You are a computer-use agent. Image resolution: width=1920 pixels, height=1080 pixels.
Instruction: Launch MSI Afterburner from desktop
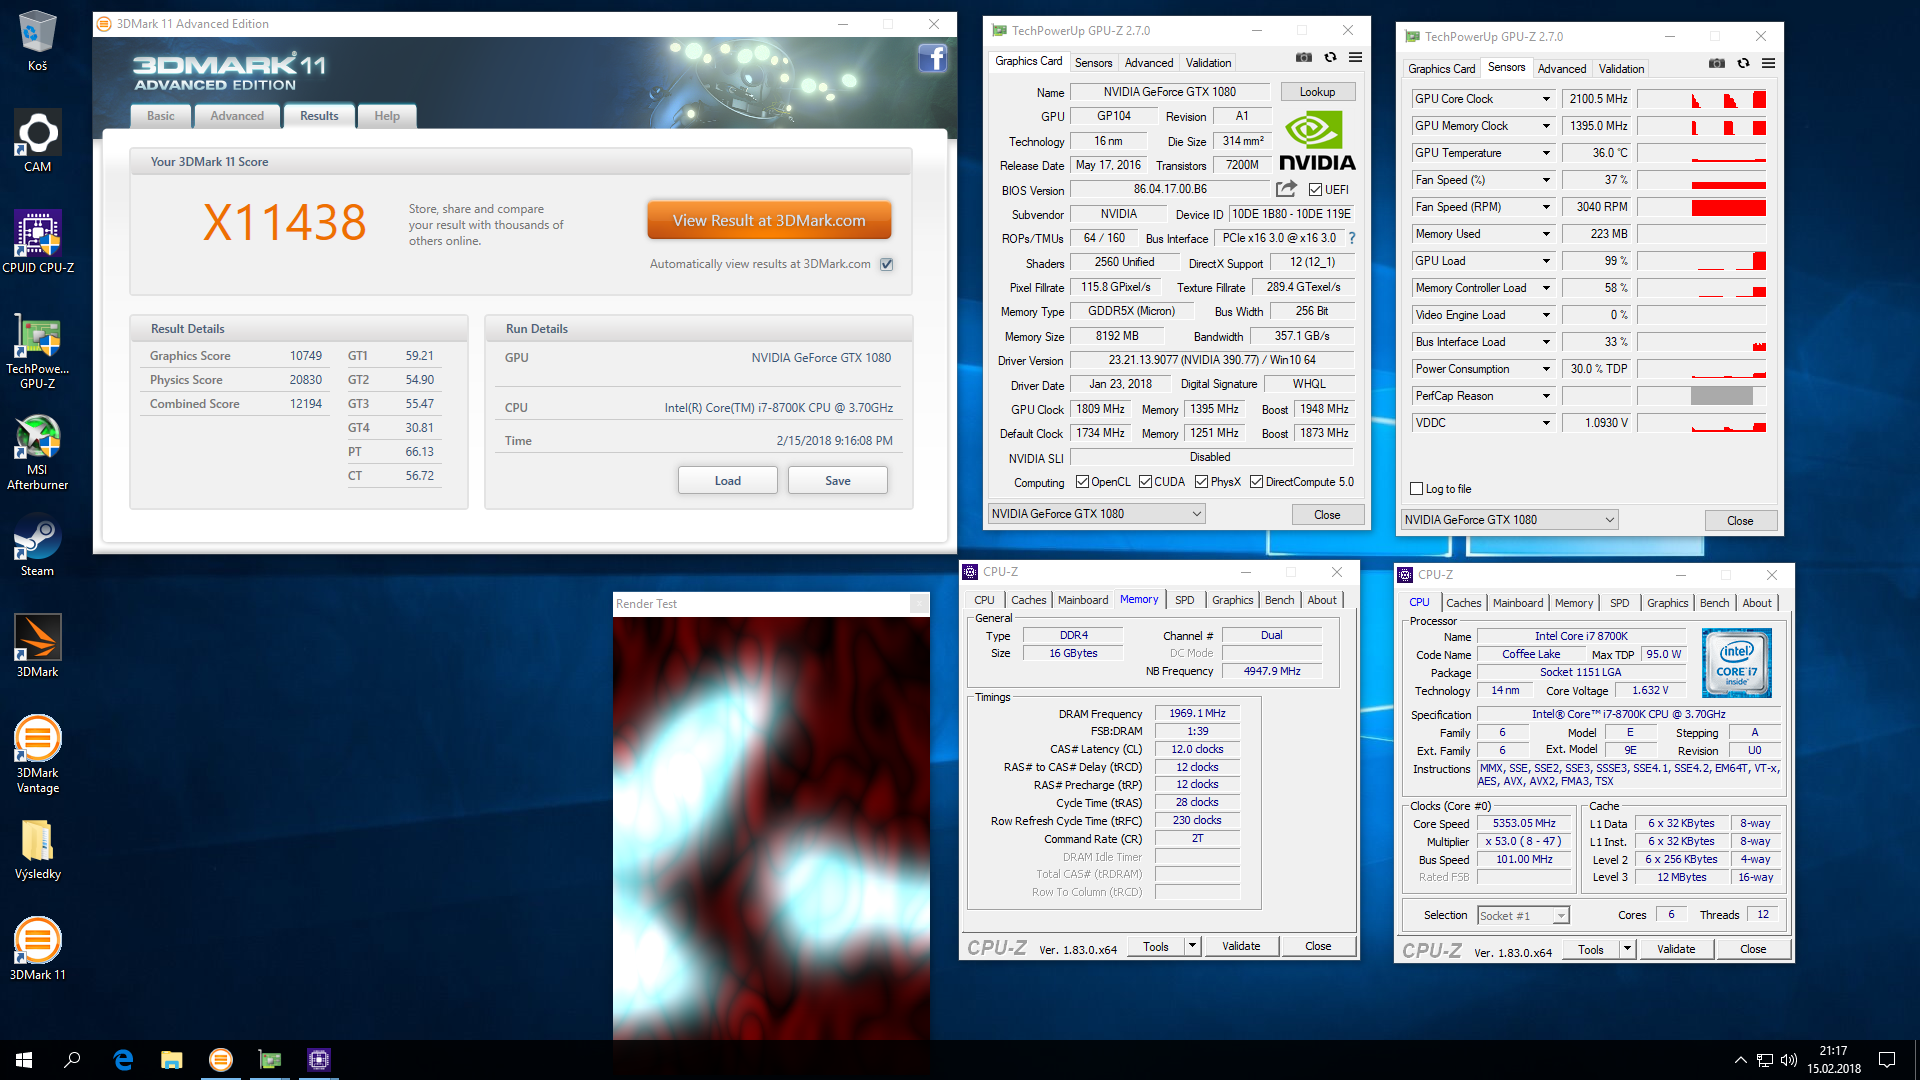coord(37,452)
